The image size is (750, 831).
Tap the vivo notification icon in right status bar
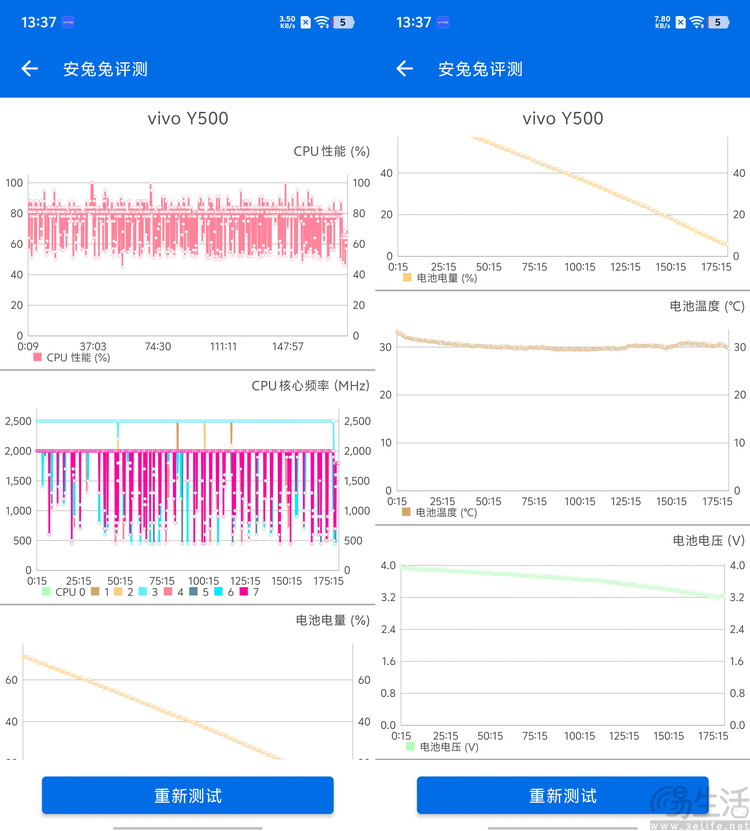443,22
